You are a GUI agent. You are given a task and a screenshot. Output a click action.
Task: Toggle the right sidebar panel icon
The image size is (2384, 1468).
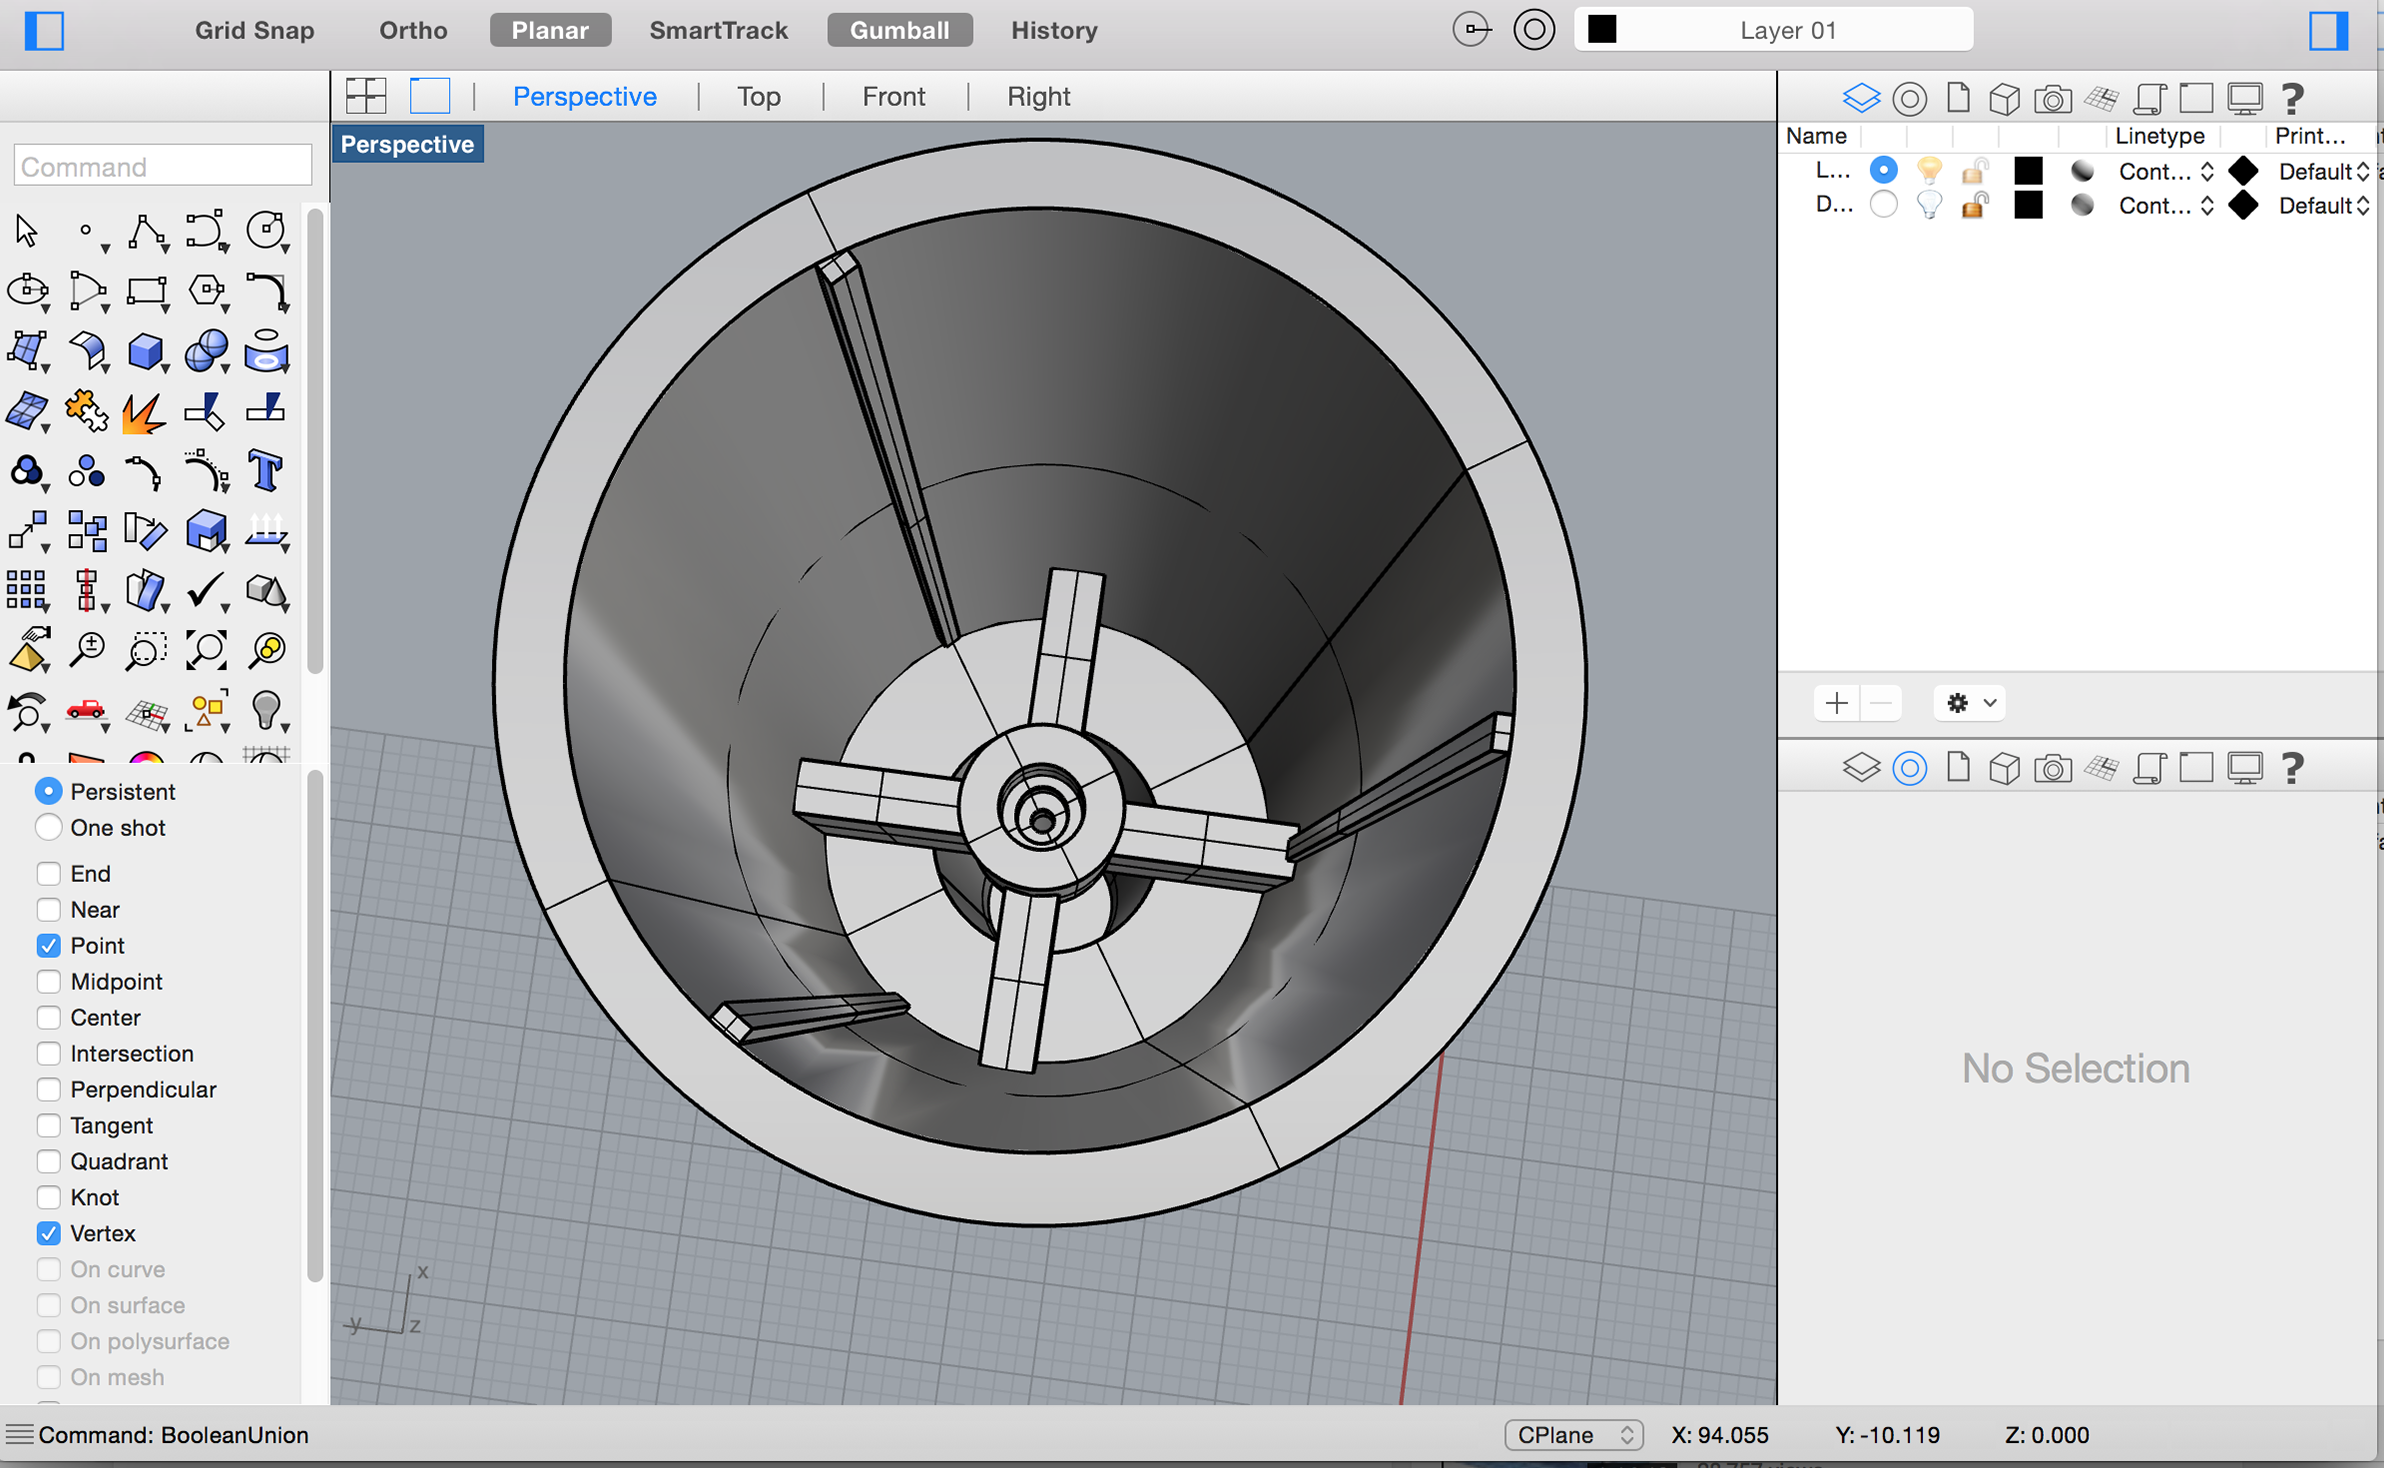tap(2328, 30)
